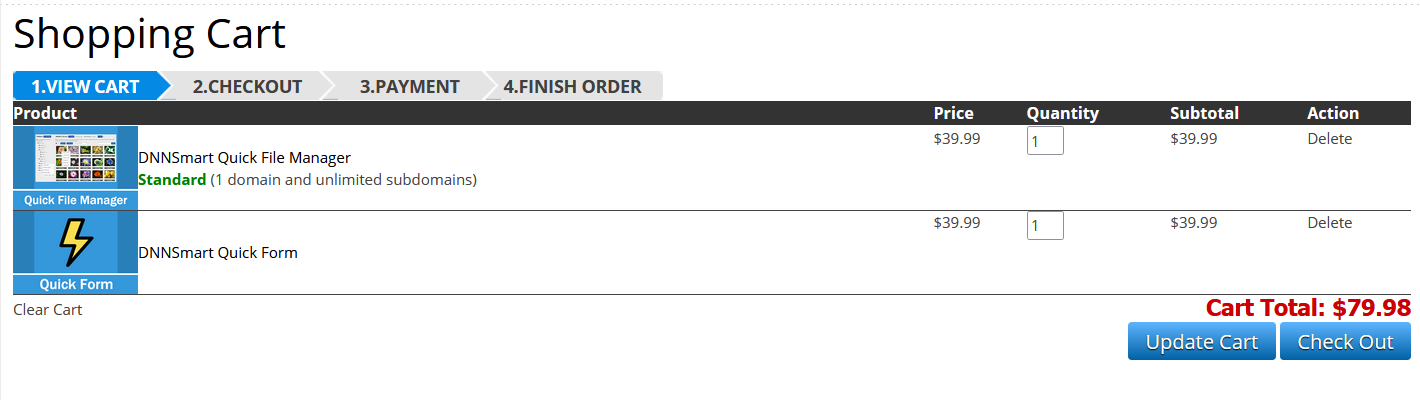Image resolution: width=1420 pixels, height=400 pixels.
Task: Click quantity field for Quick File Manager
Action: click(1044, 141)
